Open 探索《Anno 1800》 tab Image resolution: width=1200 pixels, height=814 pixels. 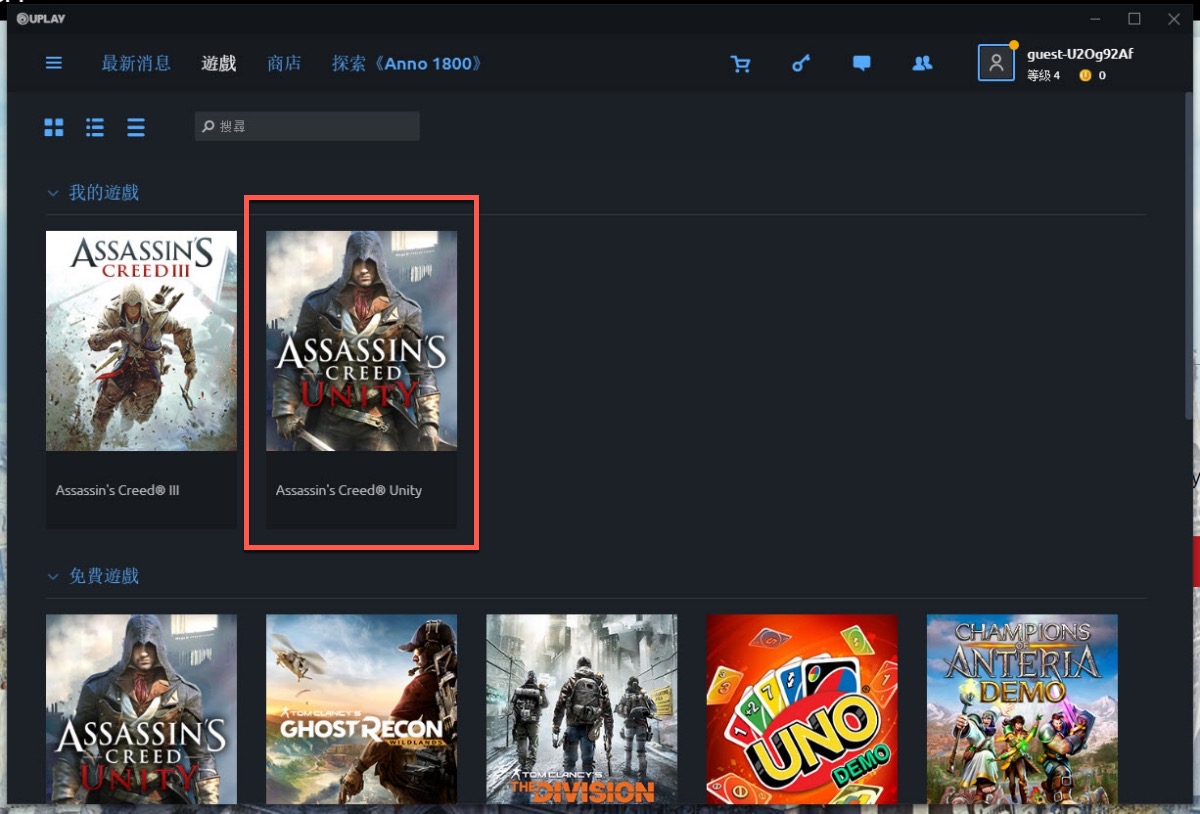point(408,63)
